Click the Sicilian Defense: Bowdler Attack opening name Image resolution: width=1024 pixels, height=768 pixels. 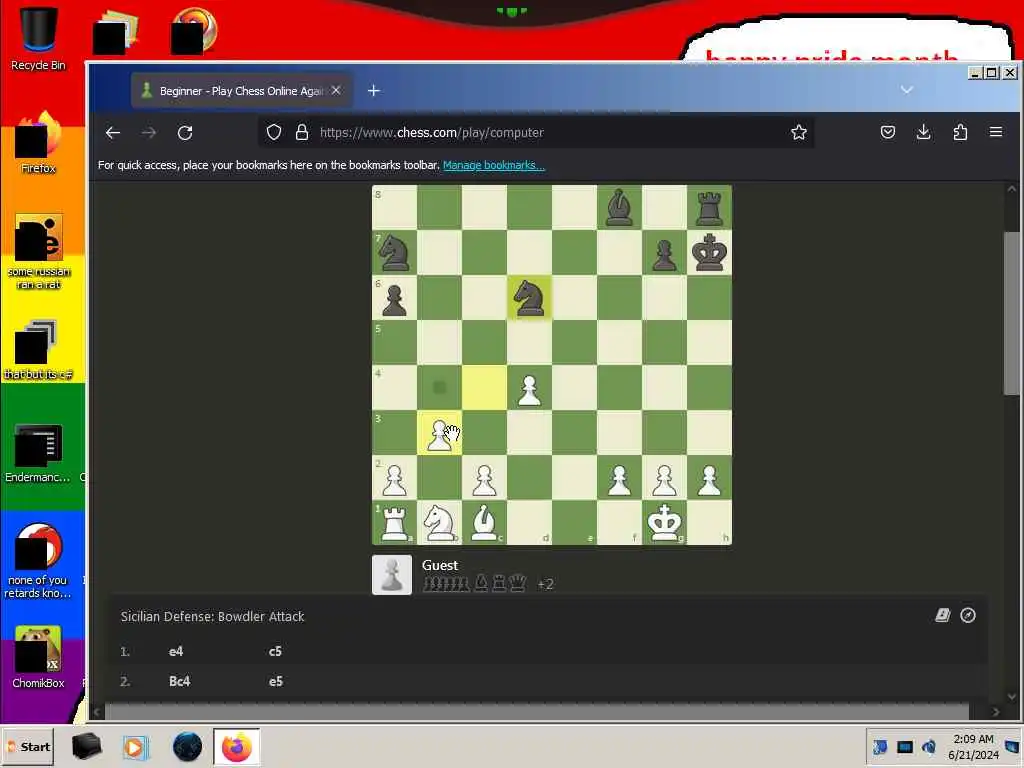pyautogui.click(x=212, y=616)
